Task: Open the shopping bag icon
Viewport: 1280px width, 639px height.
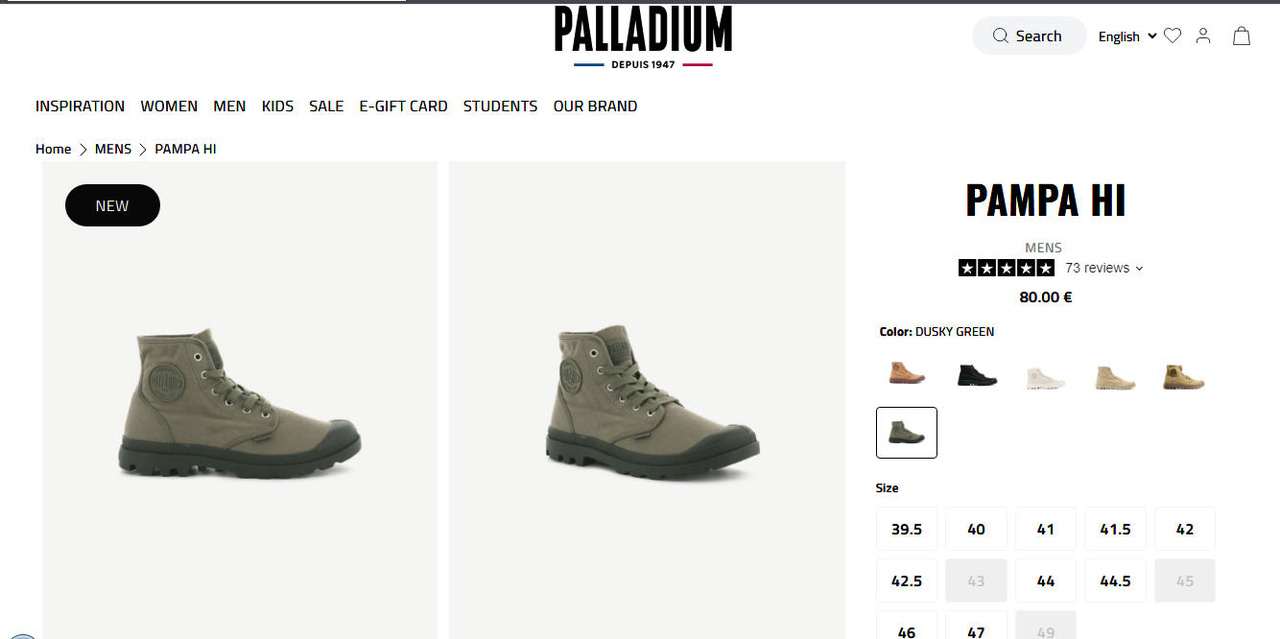Action: (1241, 36)
